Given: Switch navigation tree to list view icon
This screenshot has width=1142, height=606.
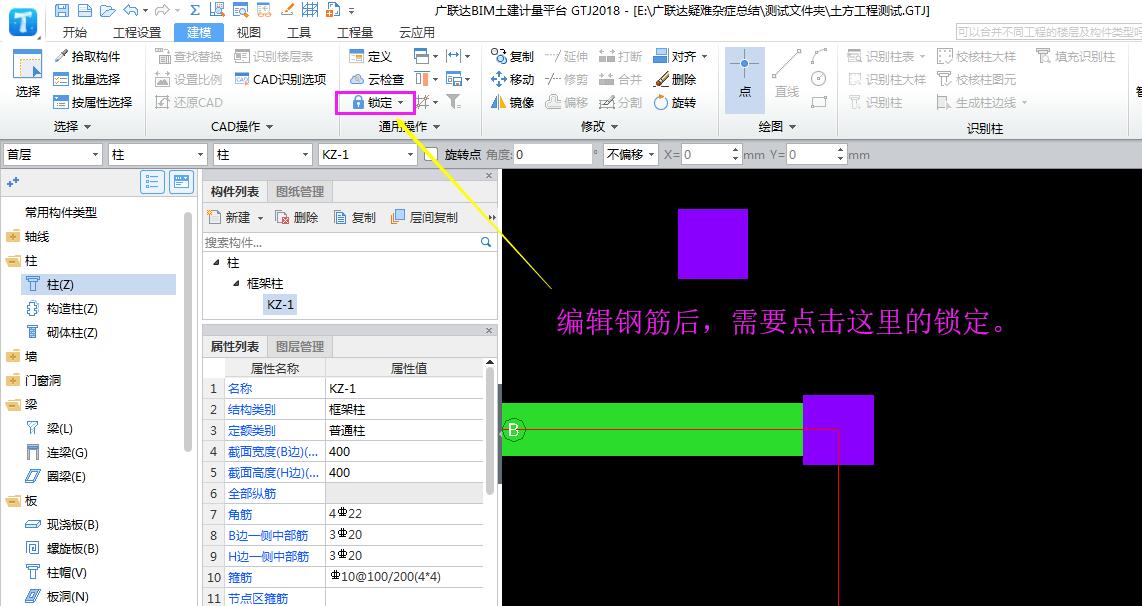Looking at the screenshot, I should click(152, 182).
